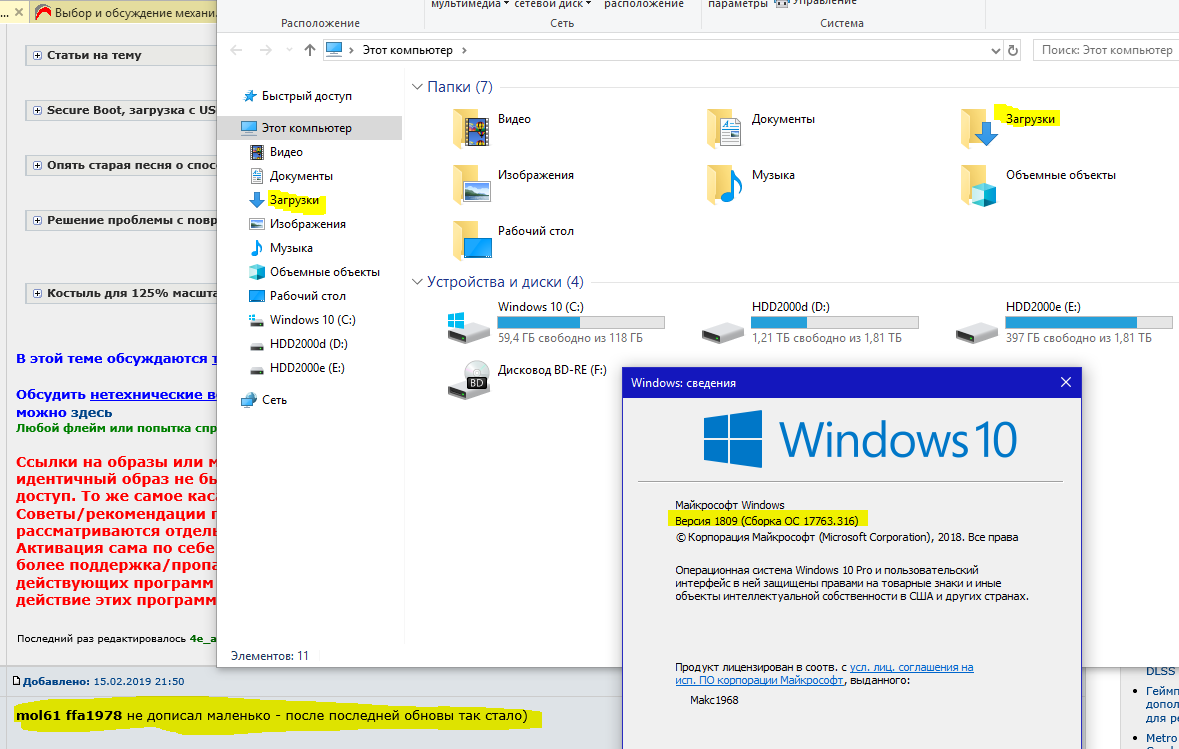Screen dimensions: 1179x749
Task: Collapse the Устройства и диски (4) group
Action: (x=417, y=282)
